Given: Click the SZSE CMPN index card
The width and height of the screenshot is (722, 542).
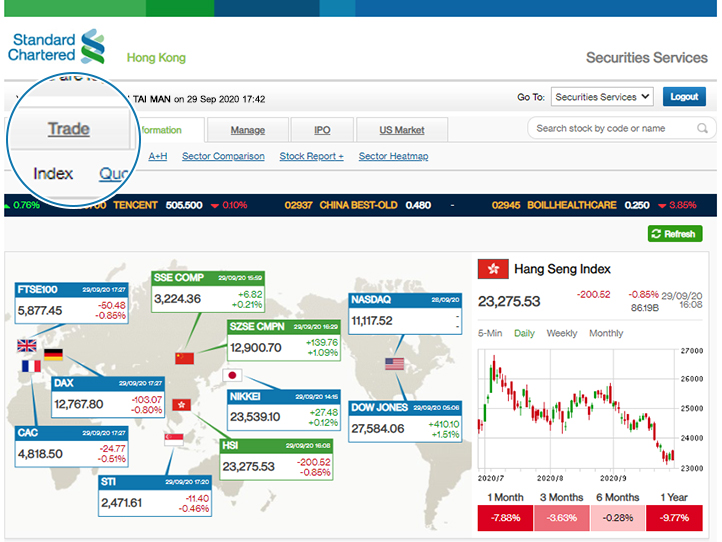Looking at the screenshot, I should click(x=284, y=340).
